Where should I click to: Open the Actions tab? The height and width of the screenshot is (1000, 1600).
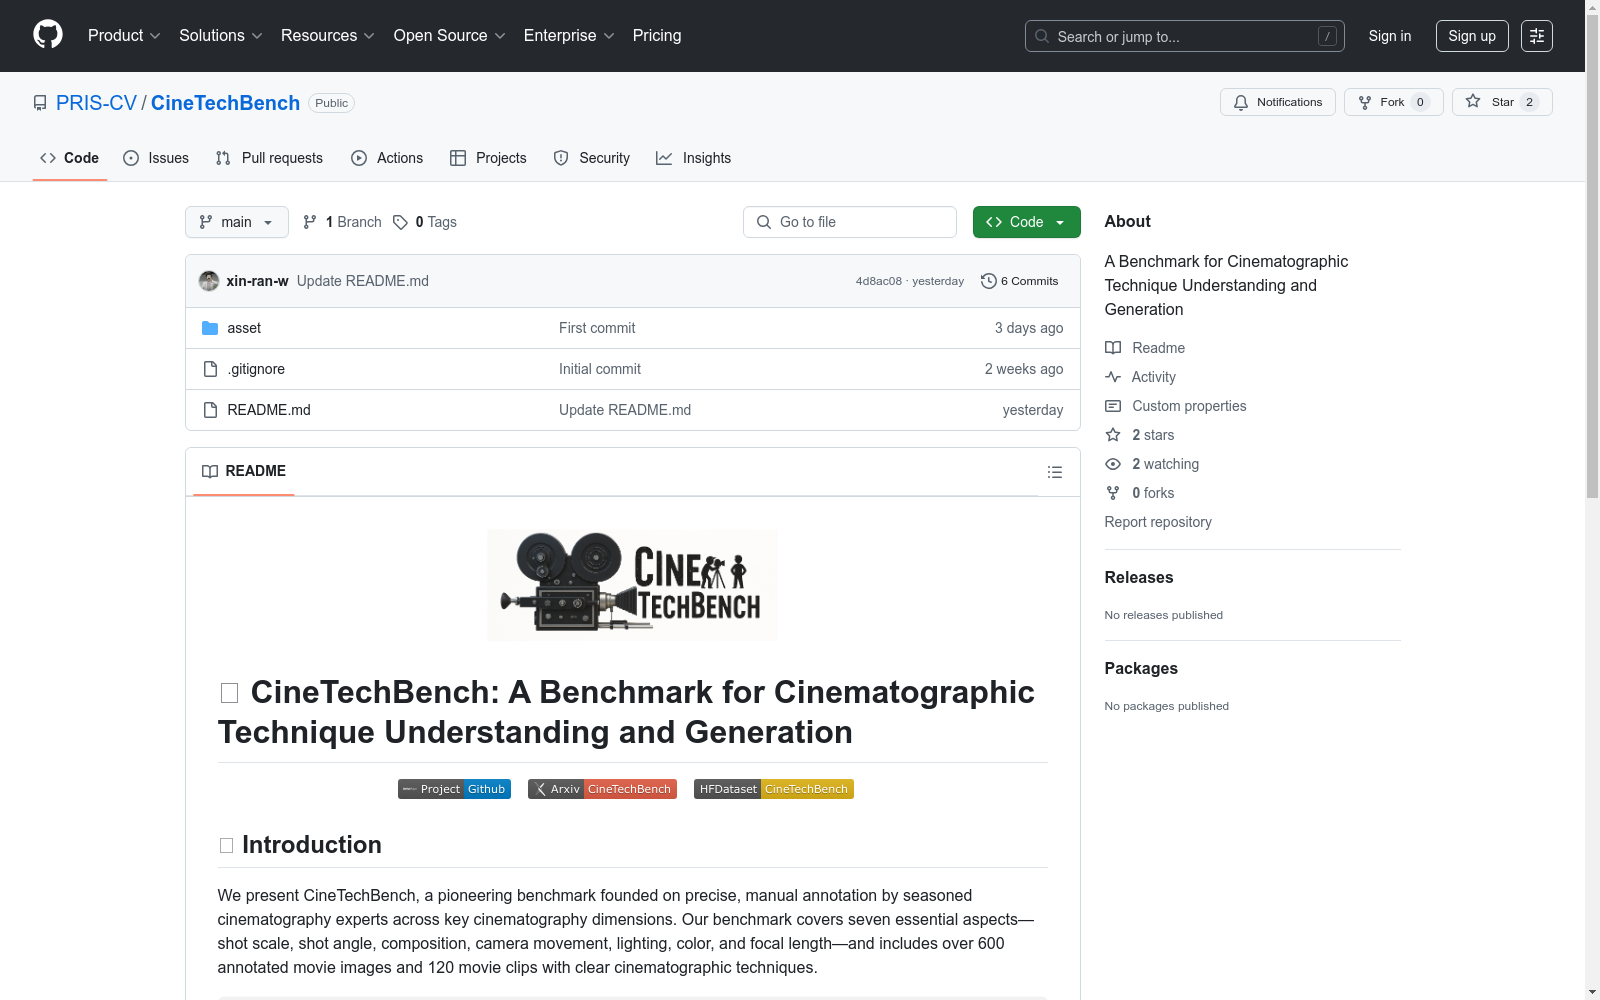point(387,158)
